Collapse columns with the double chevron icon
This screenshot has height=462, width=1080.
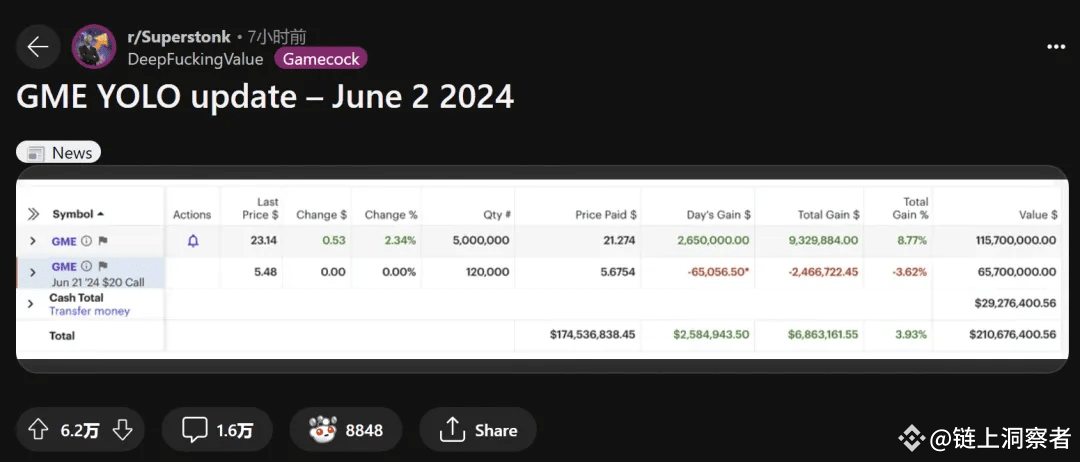[33, 214]
